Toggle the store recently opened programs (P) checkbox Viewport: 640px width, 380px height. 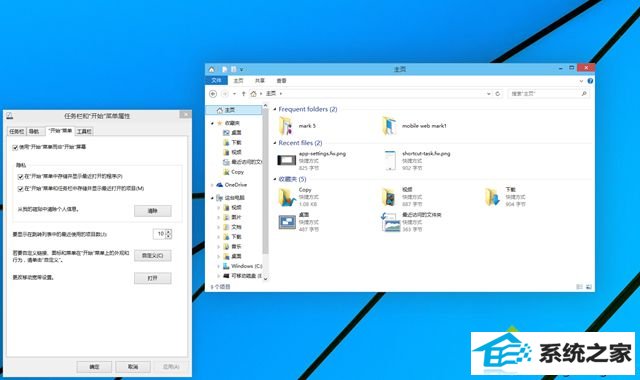tap(20, 177)
